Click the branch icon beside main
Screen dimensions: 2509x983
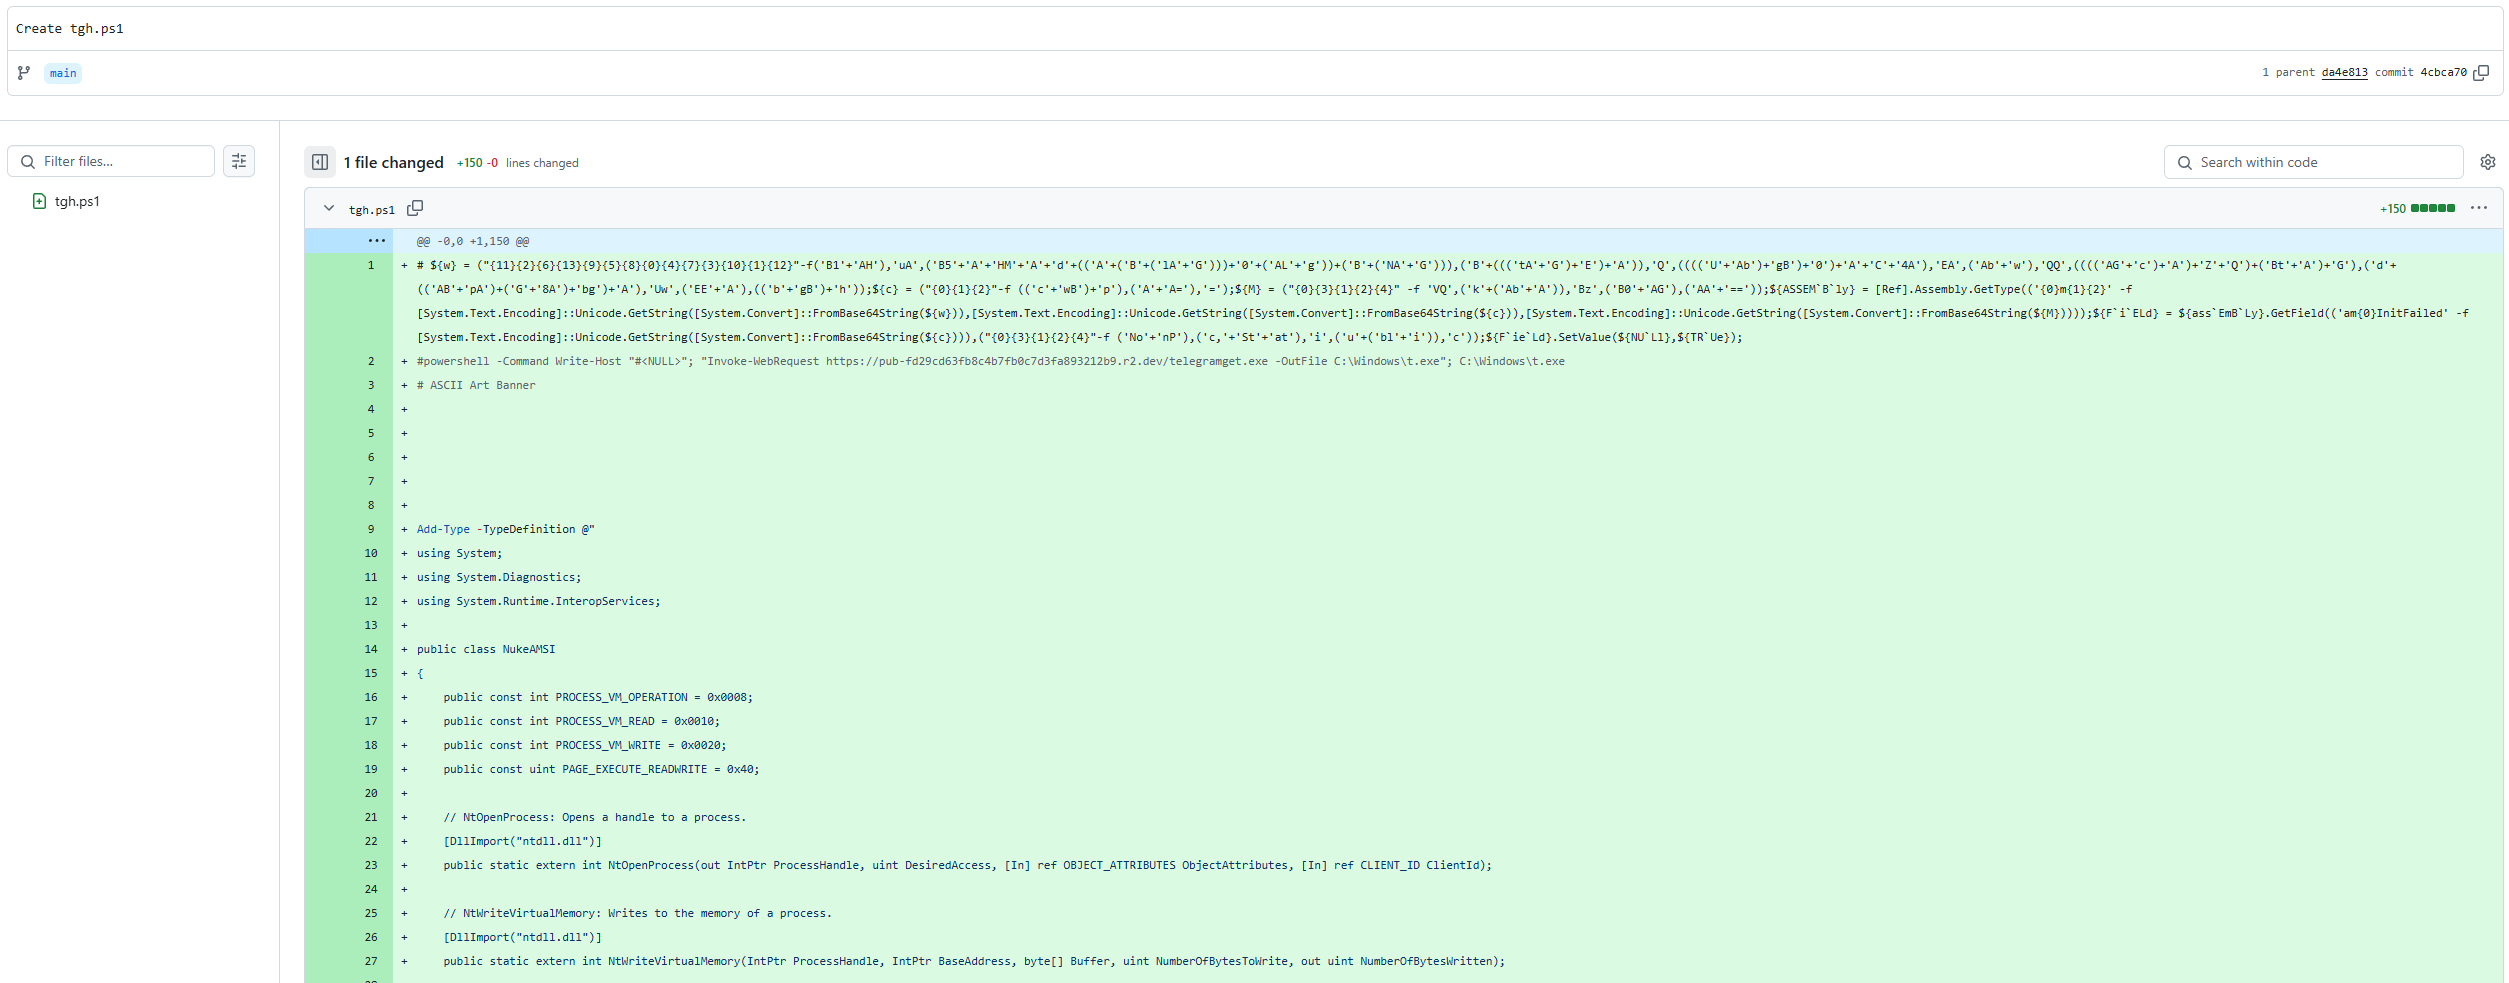pyautogui.click(x=24, y=73)
